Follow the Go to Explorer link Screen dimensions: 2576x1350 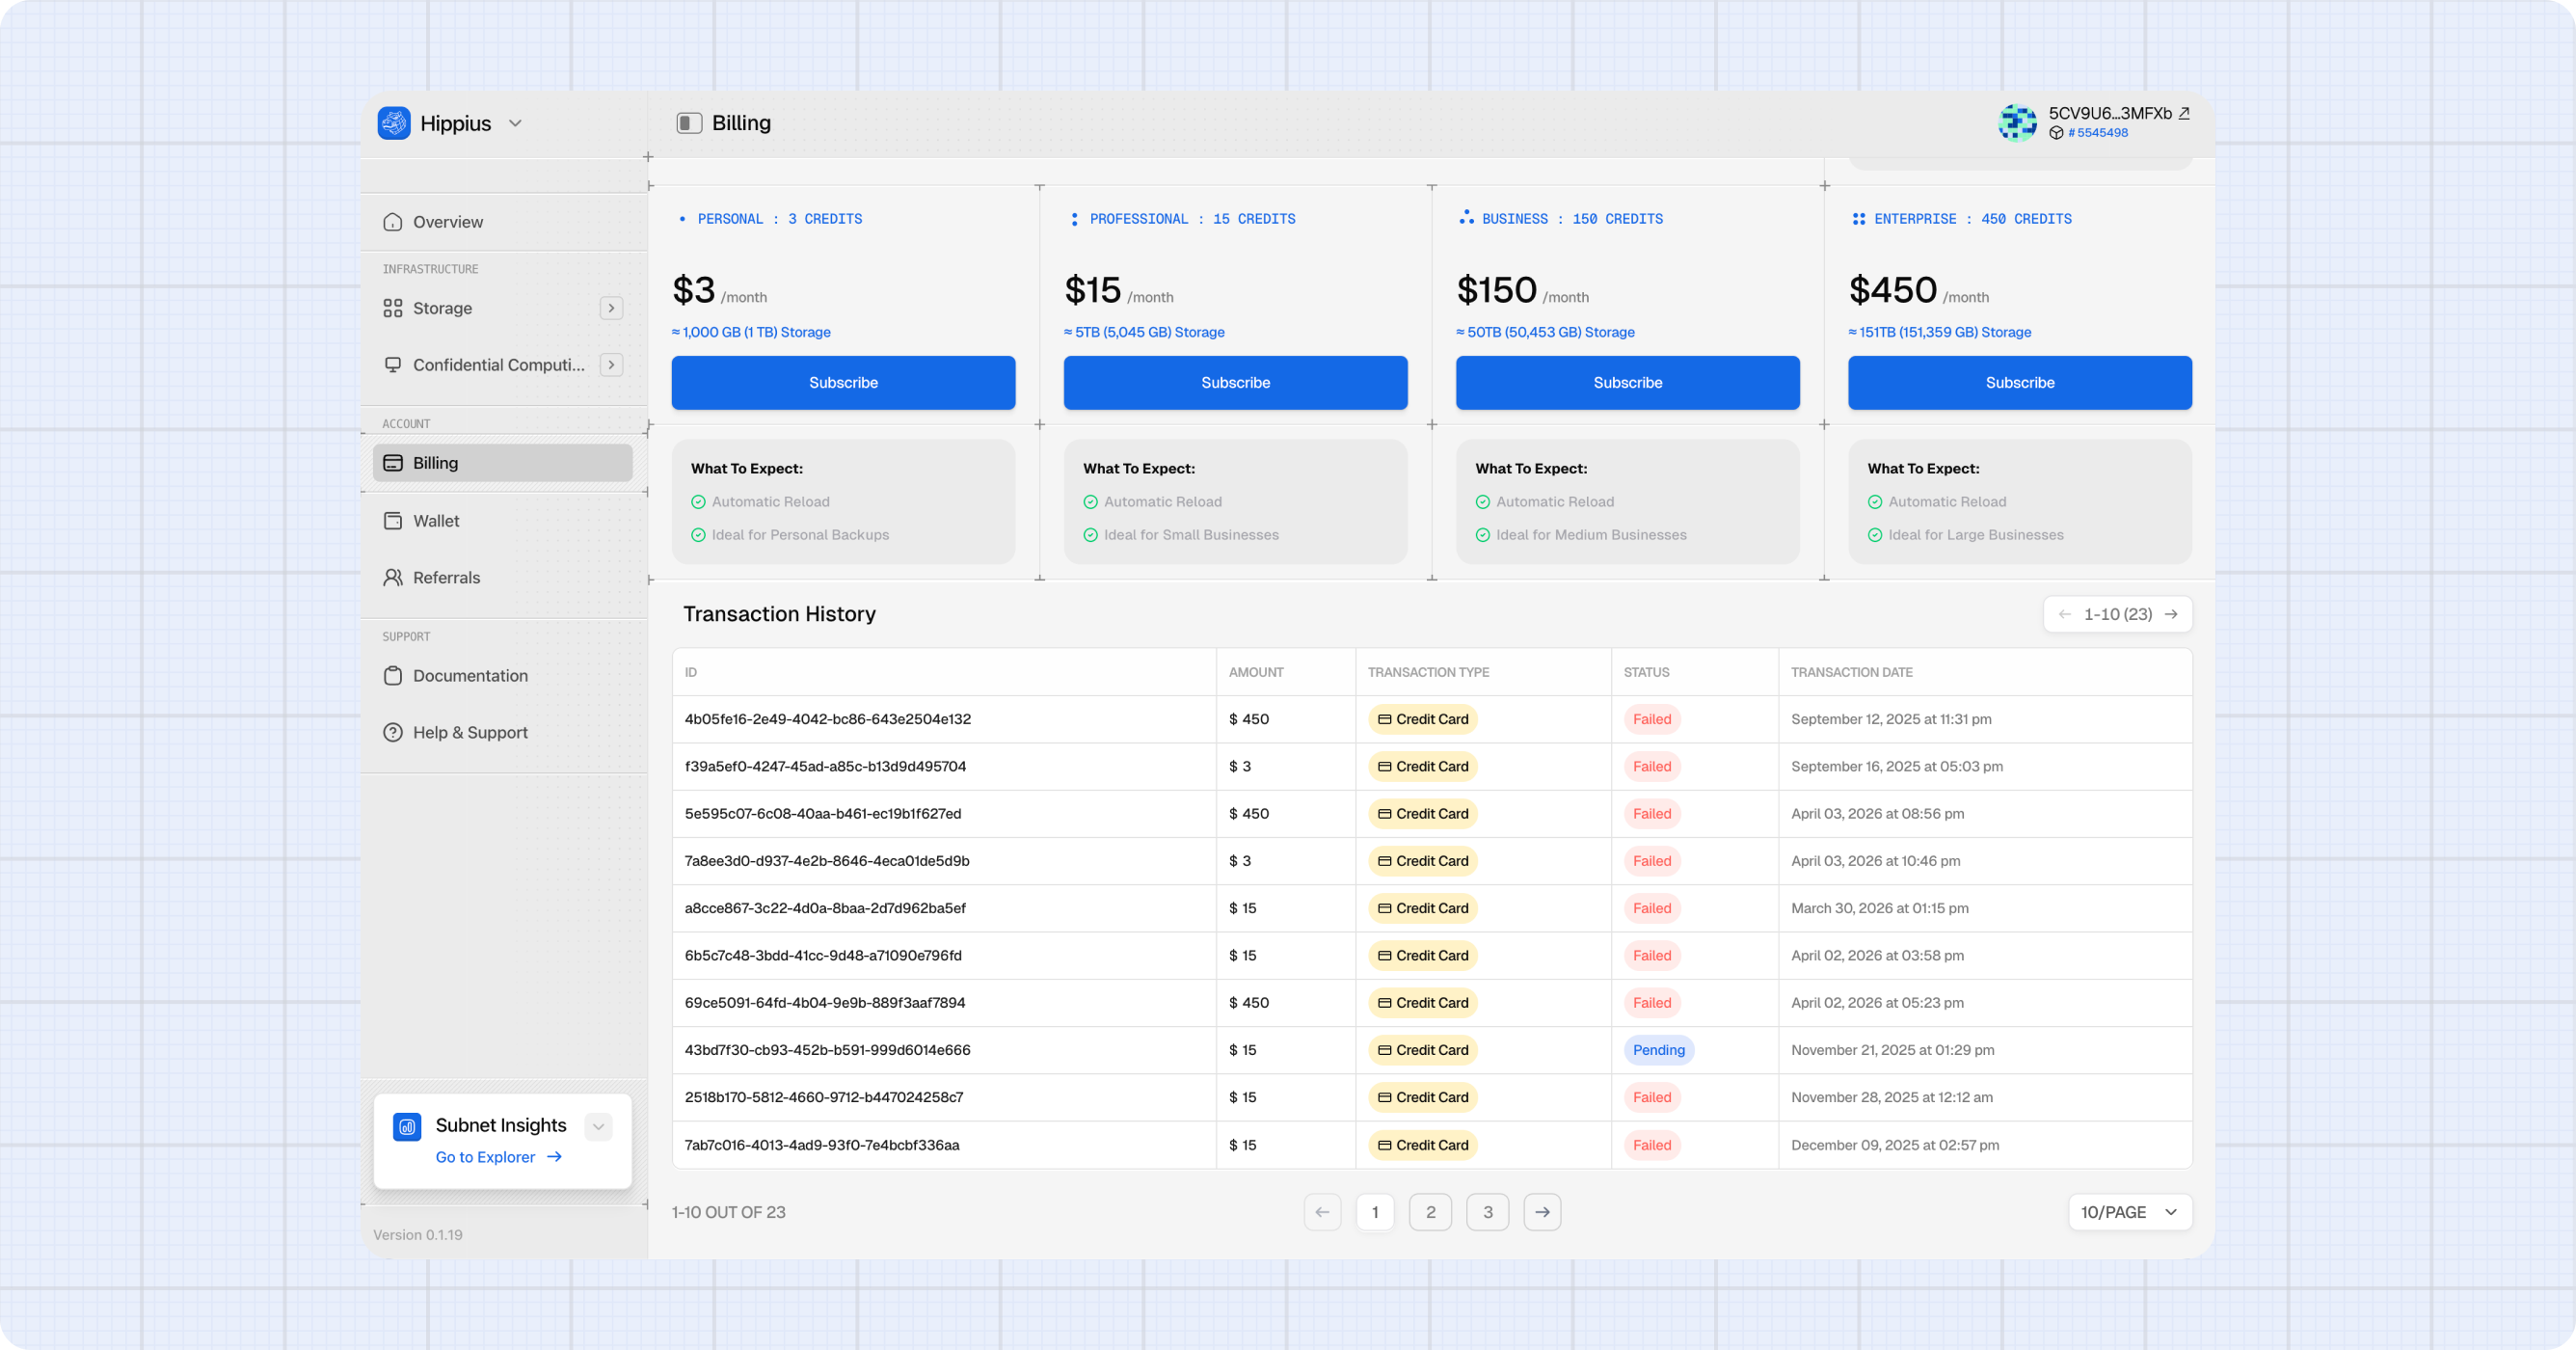[498, 1157]
